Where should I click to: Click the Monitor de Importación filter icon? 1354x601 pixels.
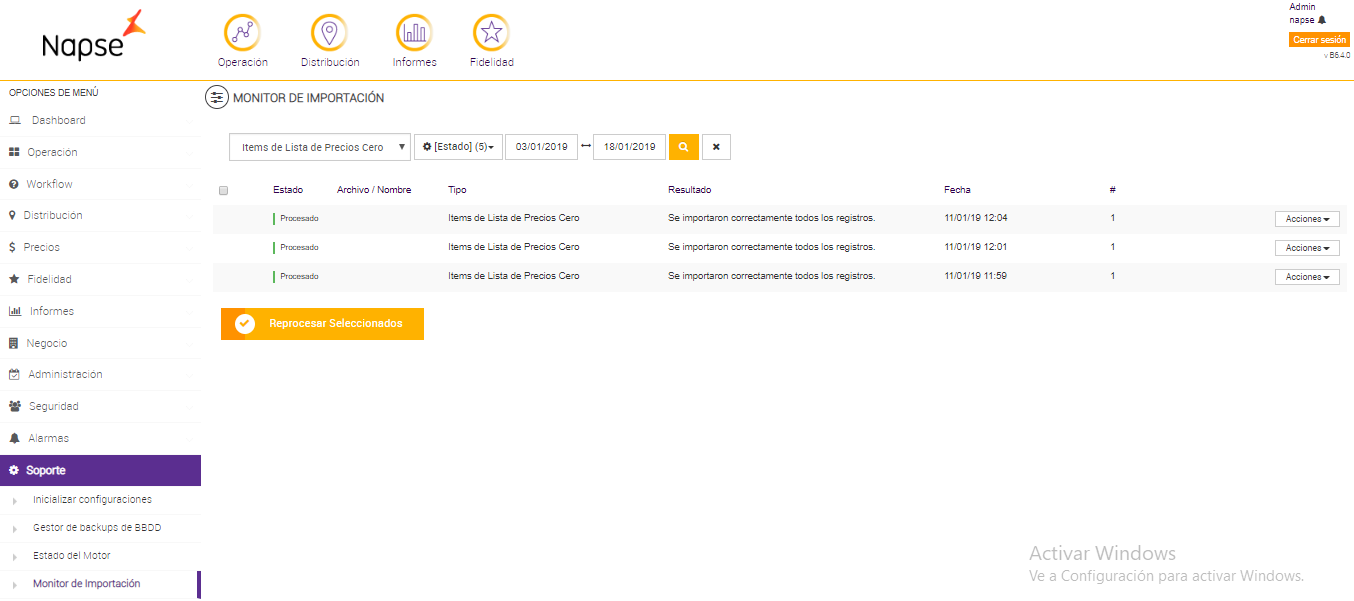(216, 98)
